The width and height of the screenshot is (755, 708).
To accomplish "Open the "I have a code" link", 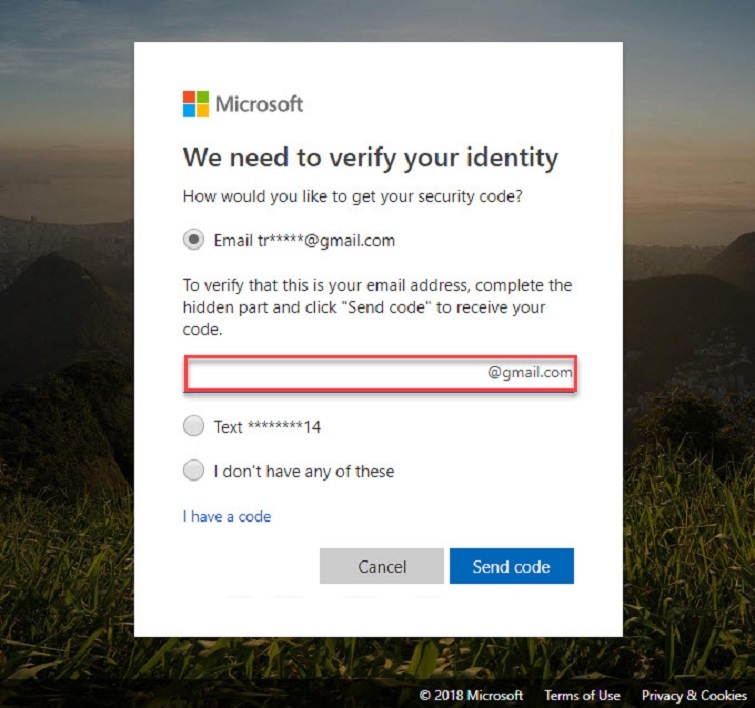I will 227,516.
